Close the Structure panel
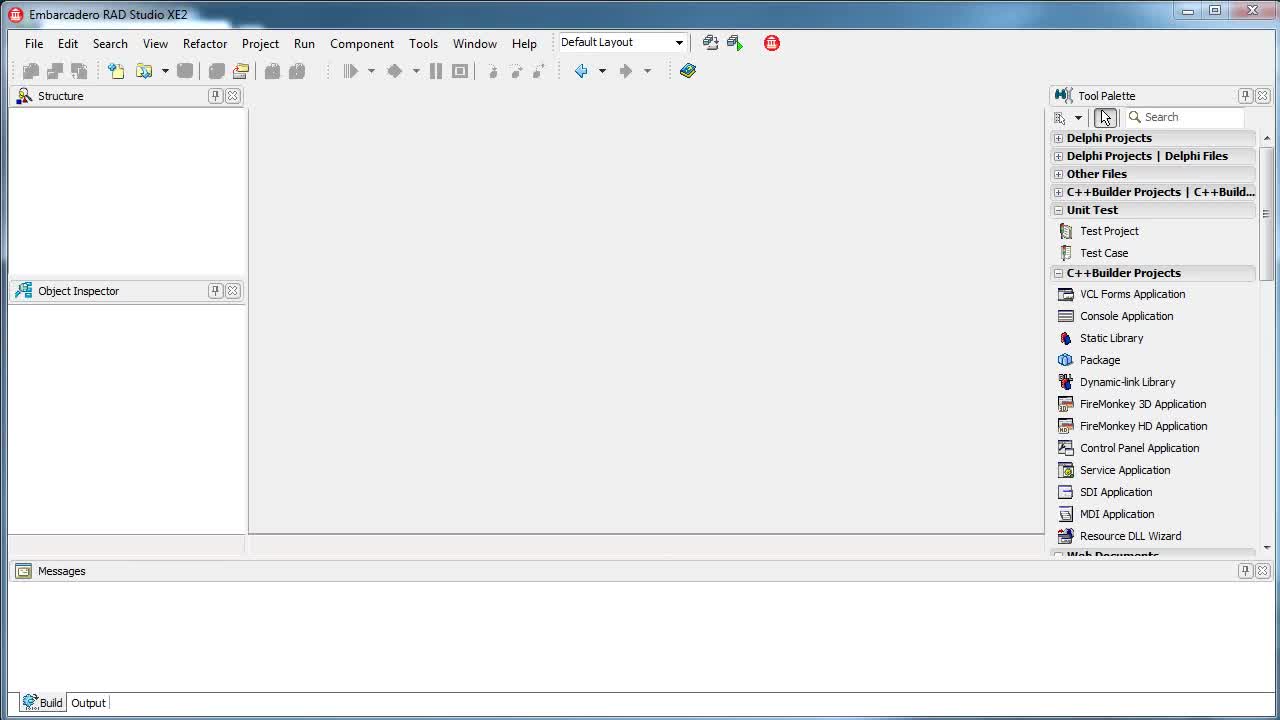 (233, 96)
